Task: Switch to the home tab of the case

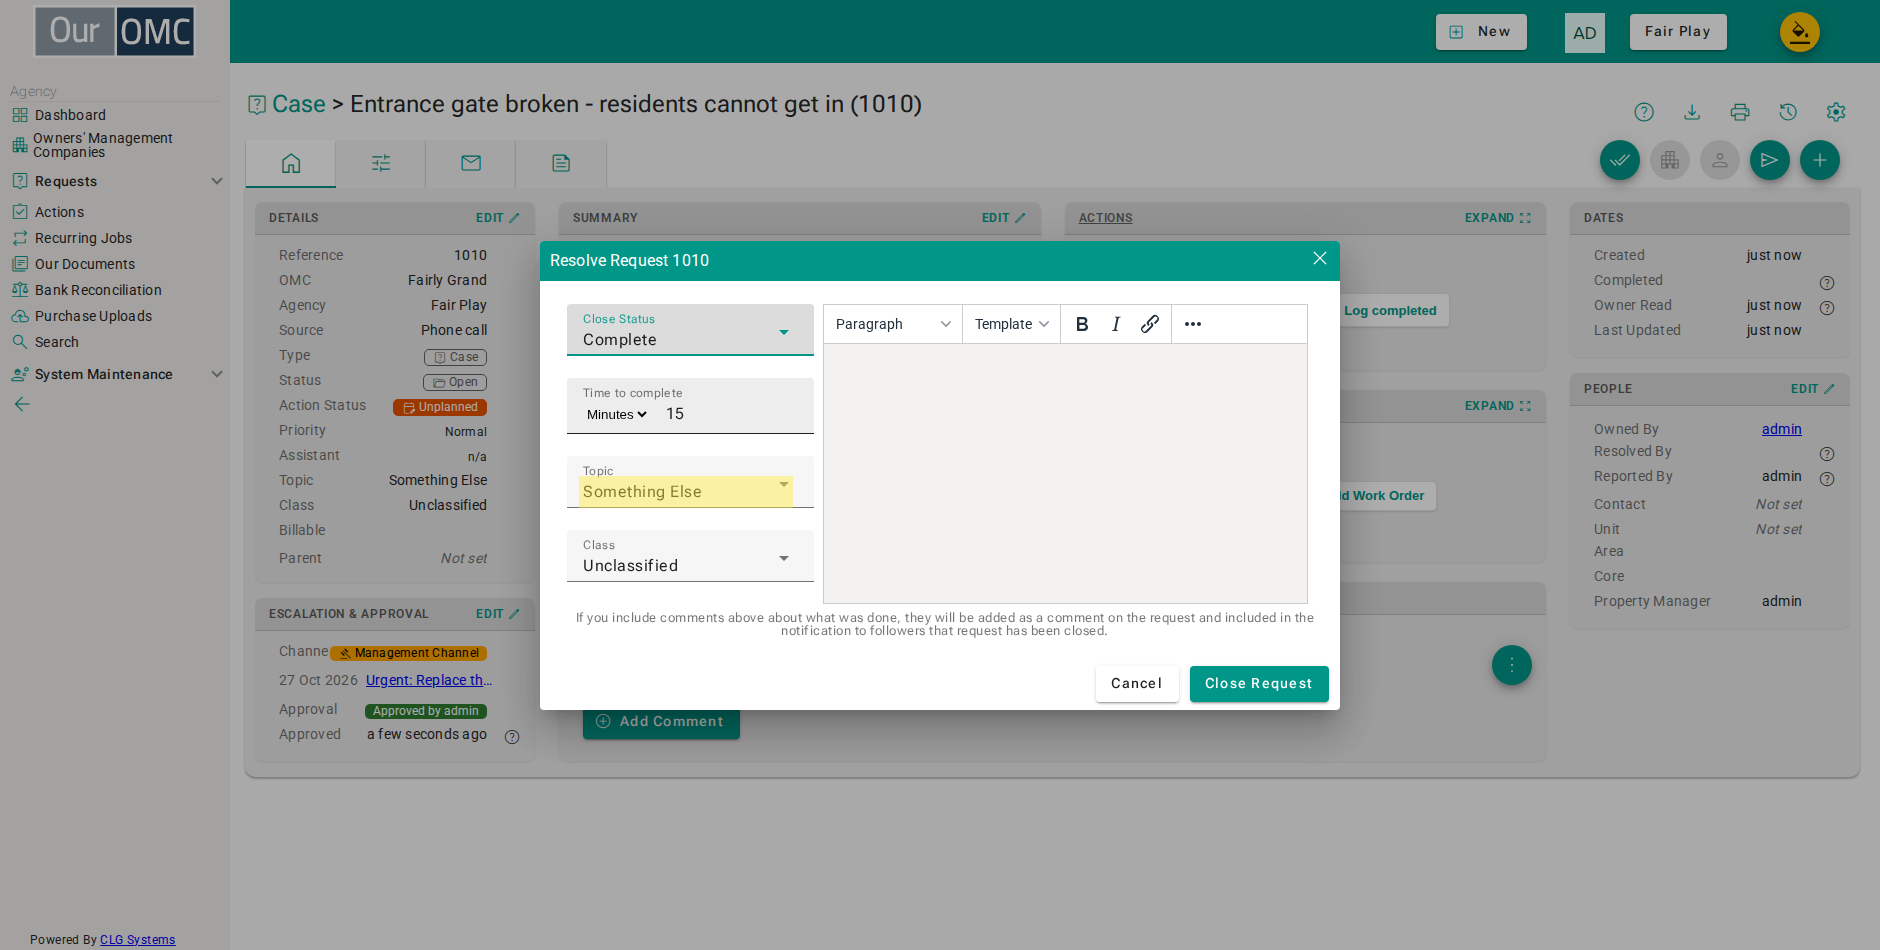Action: pyautogui.click(x=291, y=163)
